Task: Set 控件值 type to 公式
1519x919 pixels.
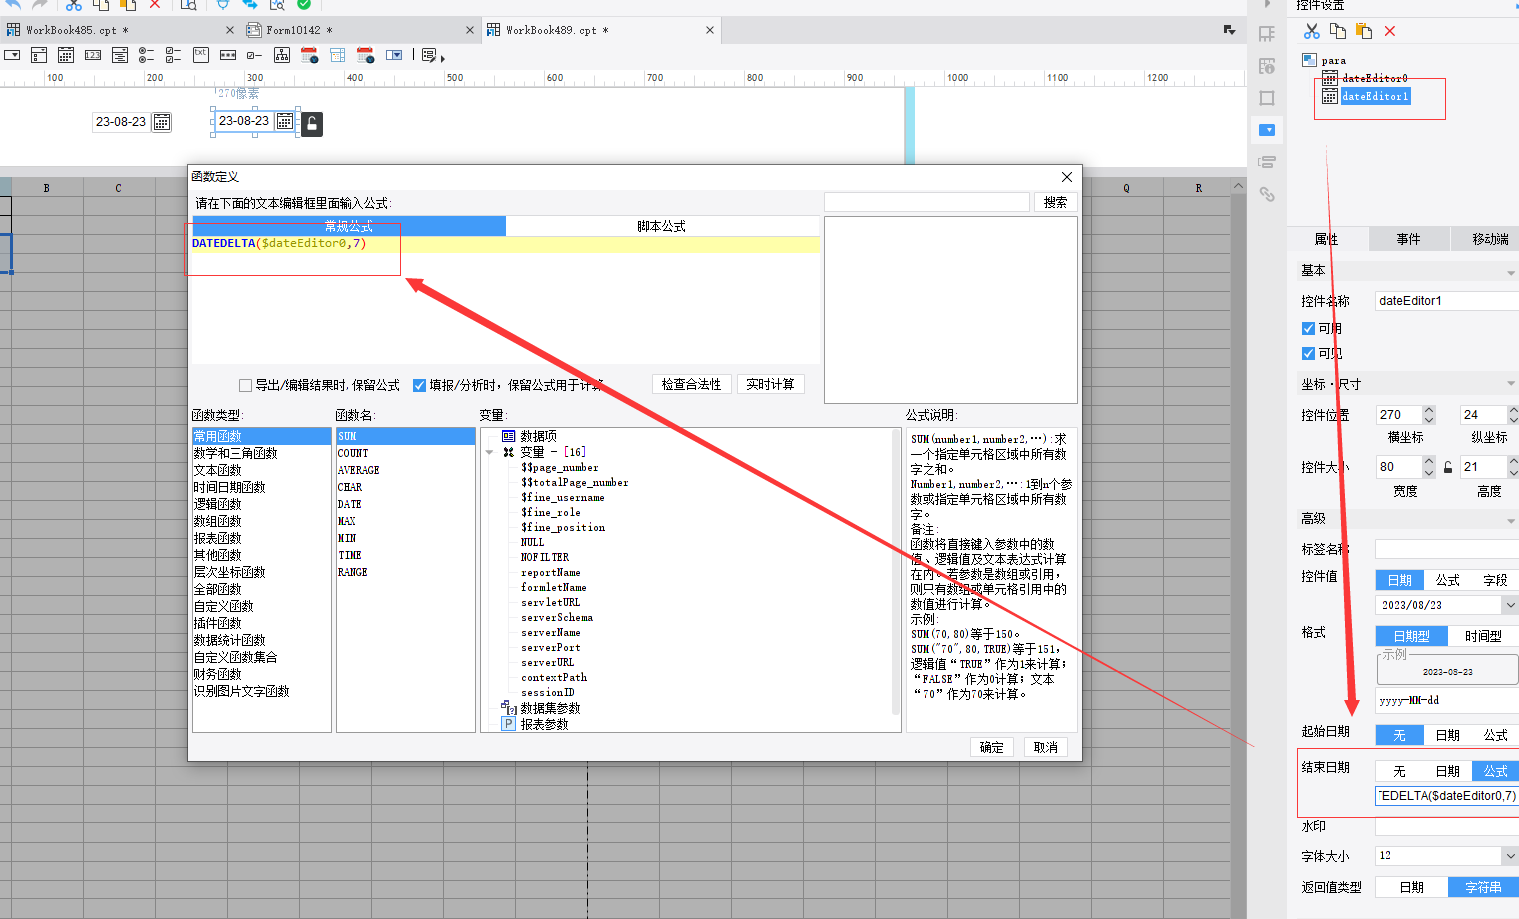Action: (1447, 580)
